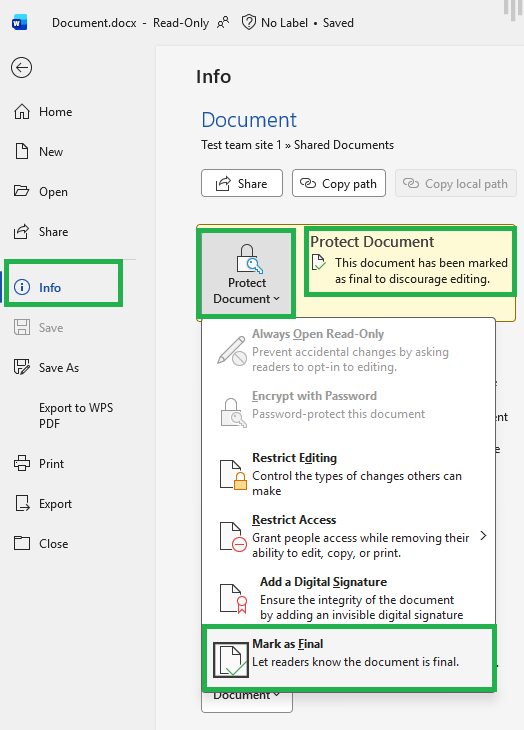This screenshot has width=524, height=730.
Task: Click No Label sensitivity text in title bar
Action: tap(284, 22)
